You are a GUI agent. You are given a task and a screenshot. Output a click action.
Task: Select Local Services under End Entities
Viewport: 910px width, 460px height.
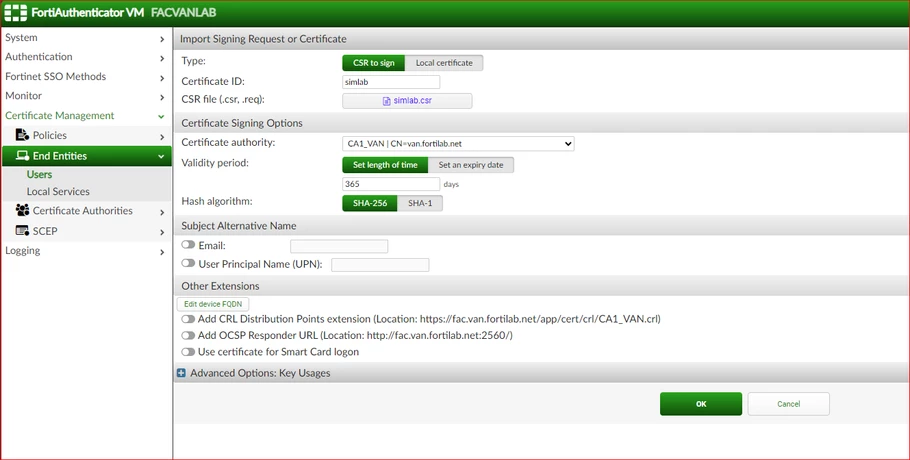[58, 191]
